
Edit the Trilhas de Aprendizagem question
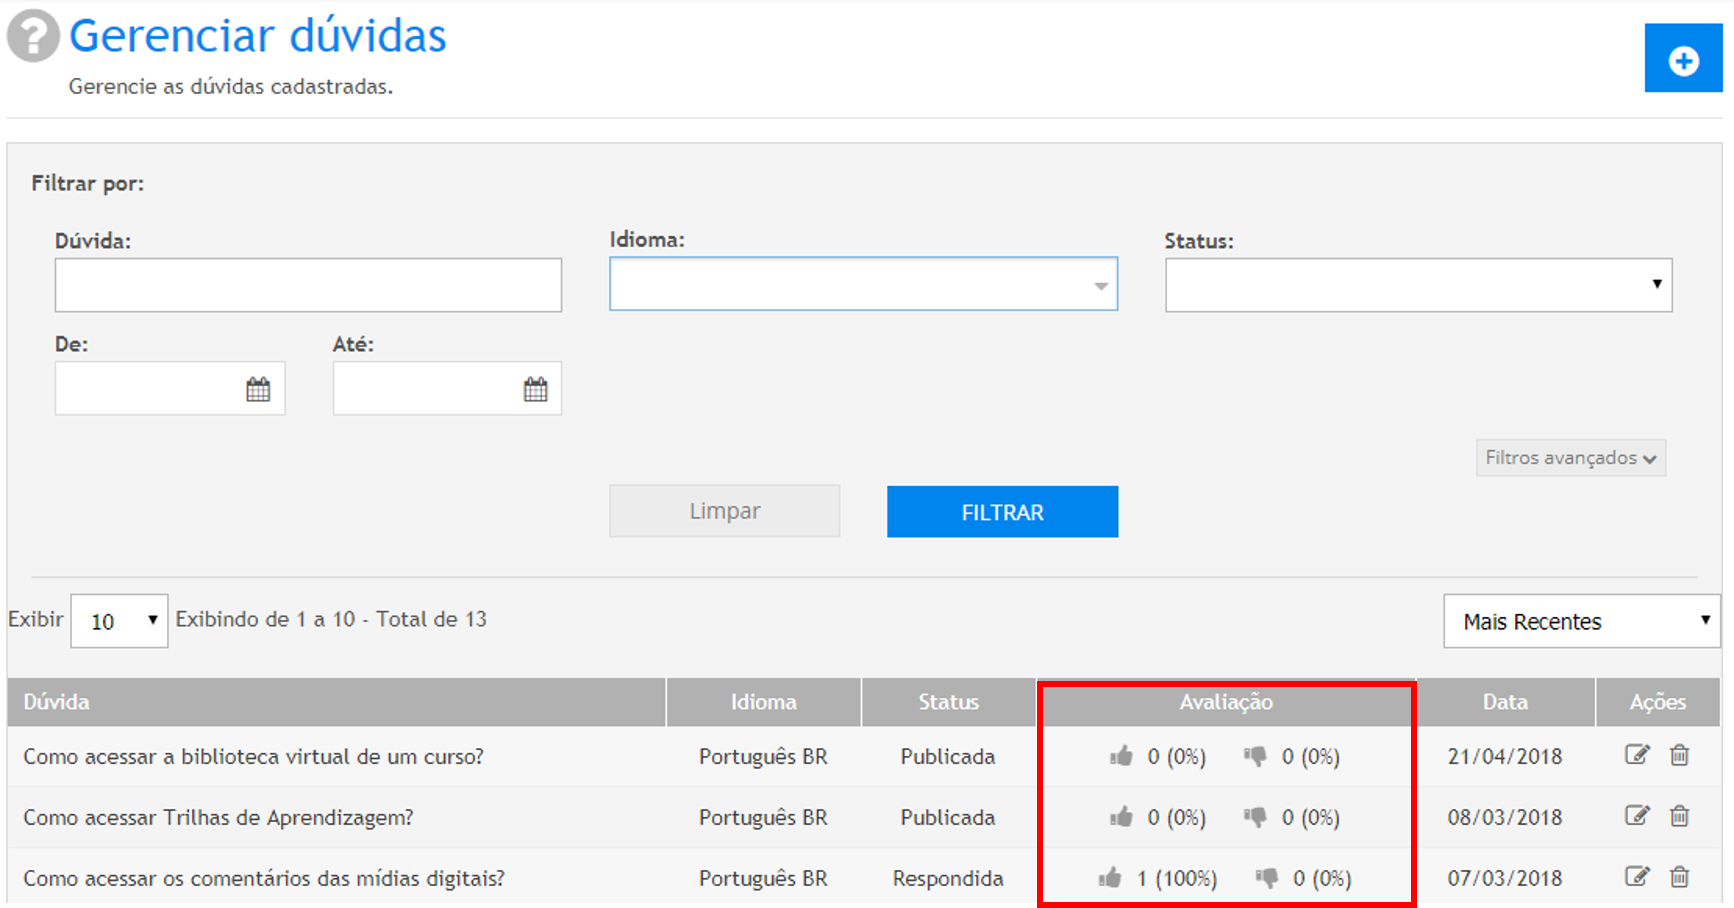(x=1636, y=816)
